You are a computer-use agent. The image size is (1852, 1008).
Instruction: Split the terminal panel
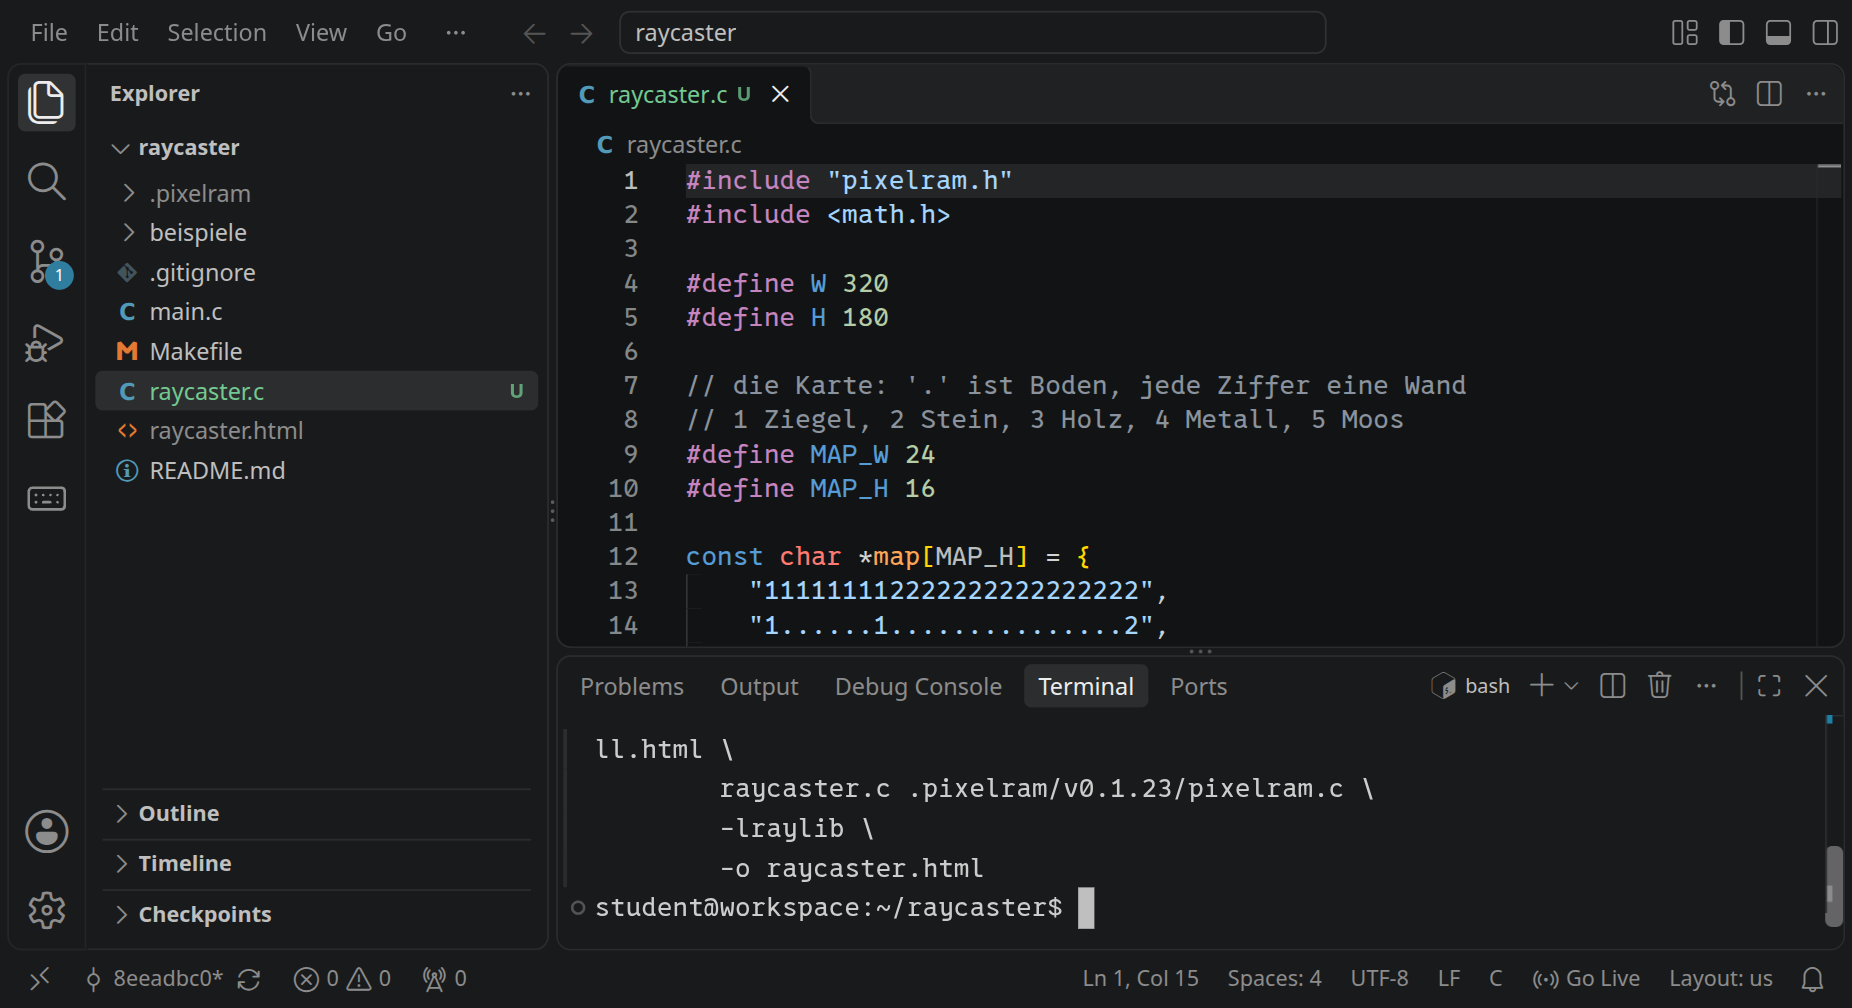click(x=1613, y=685)
